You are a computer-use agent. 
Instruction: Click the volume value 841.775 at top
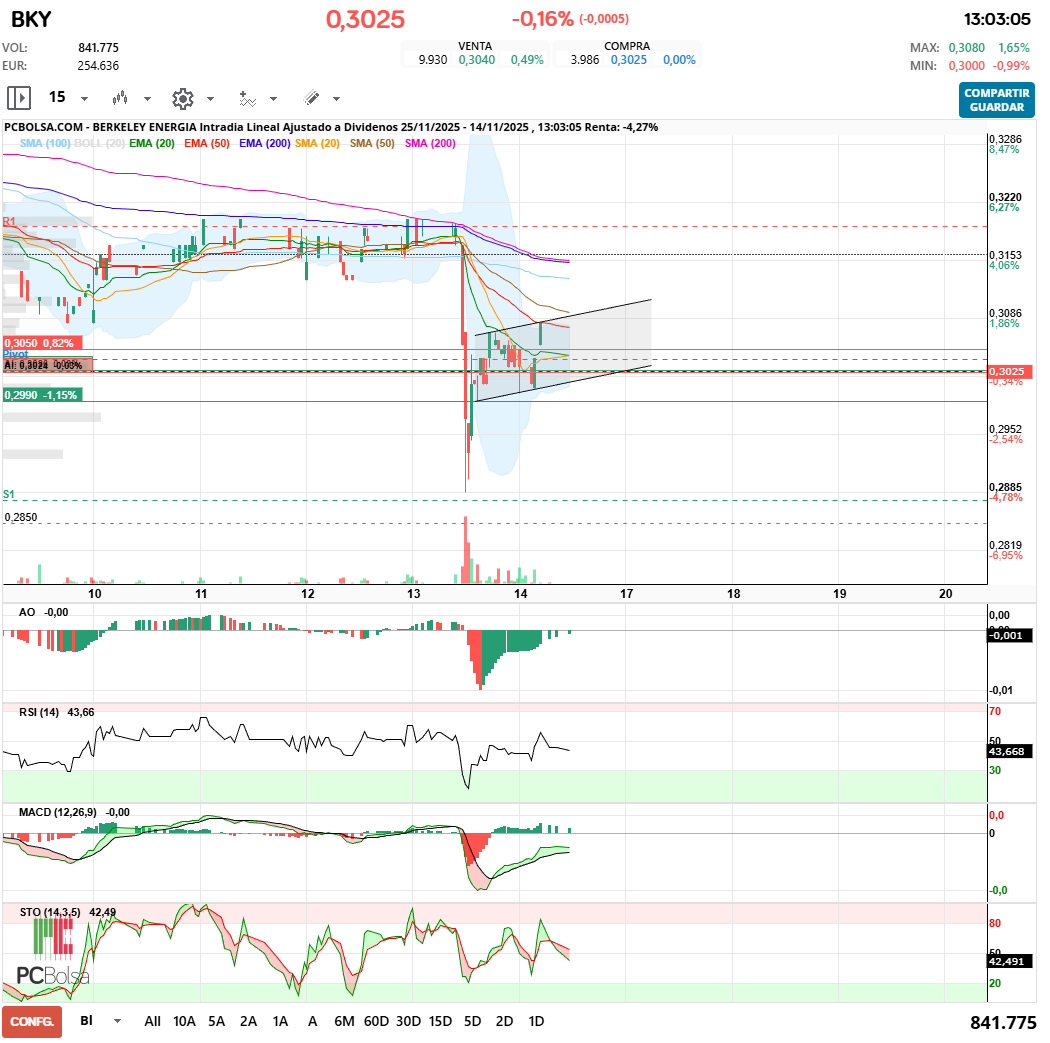coord(98,48)
